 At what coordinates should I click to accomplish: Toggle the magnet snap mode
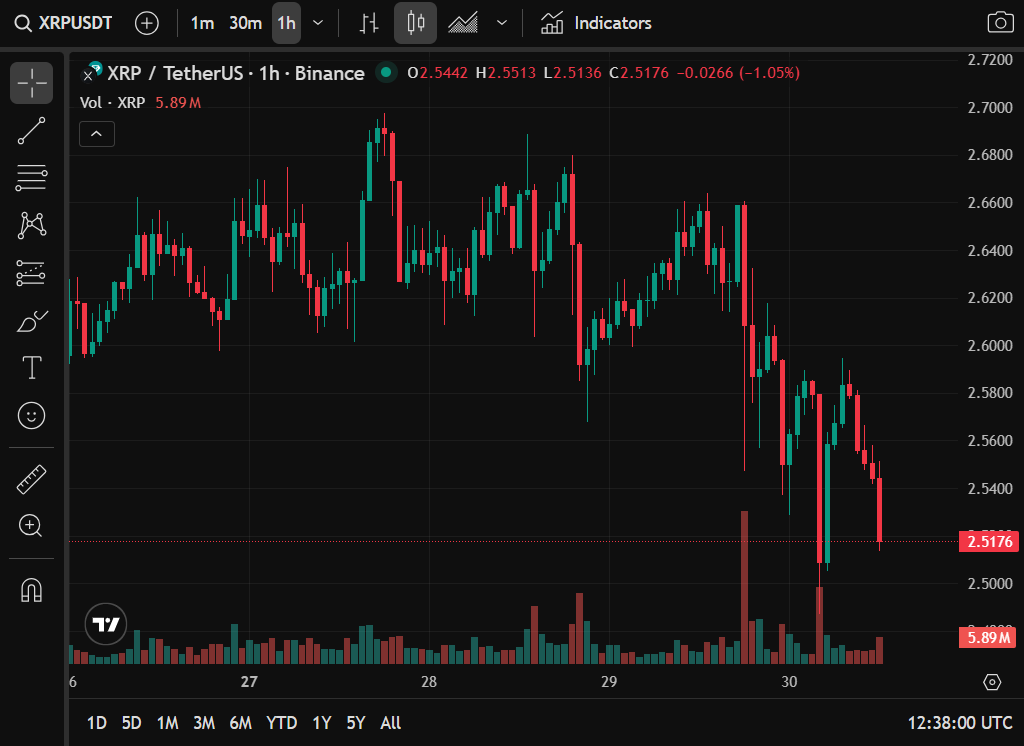(x=31, y=590)
